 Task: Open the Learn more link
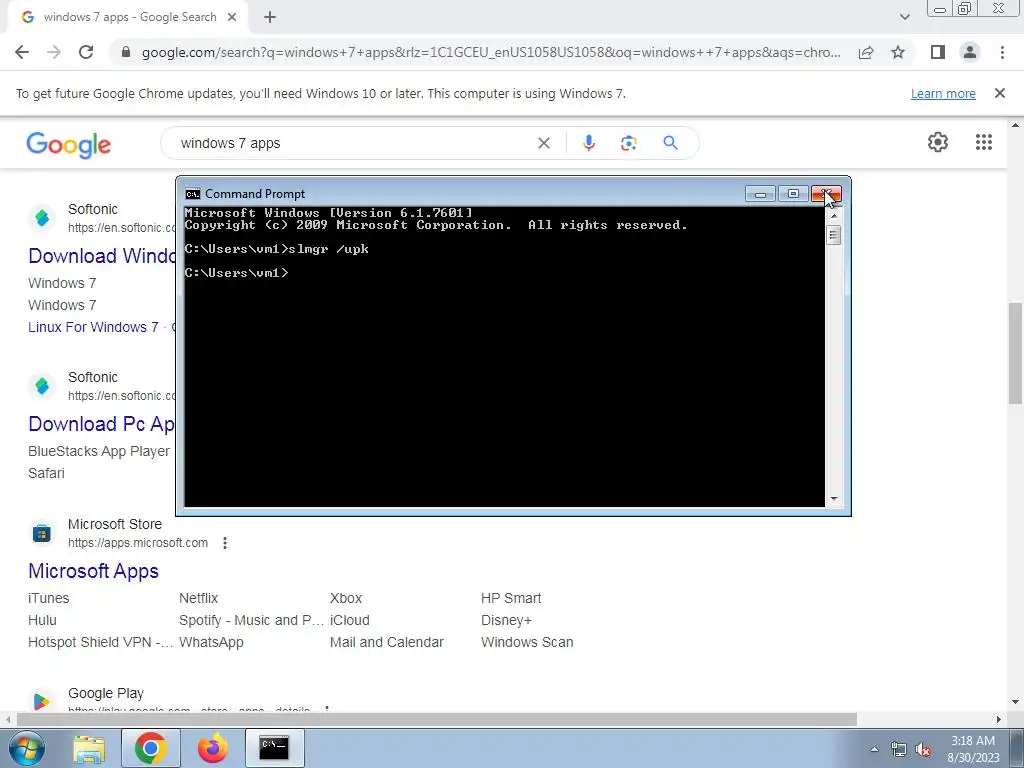pyautogui.click(x=943, y=93)
